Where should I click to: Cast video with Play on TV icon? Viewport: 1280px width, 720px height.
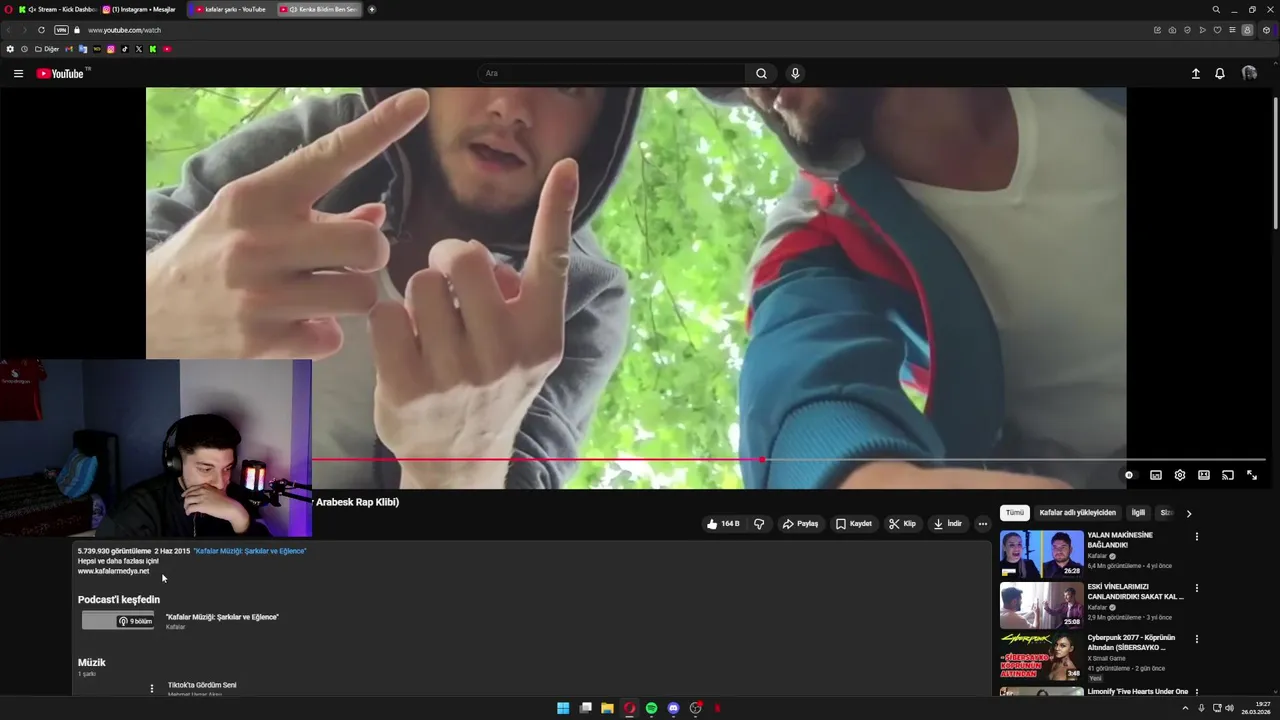pos(1228,475)
